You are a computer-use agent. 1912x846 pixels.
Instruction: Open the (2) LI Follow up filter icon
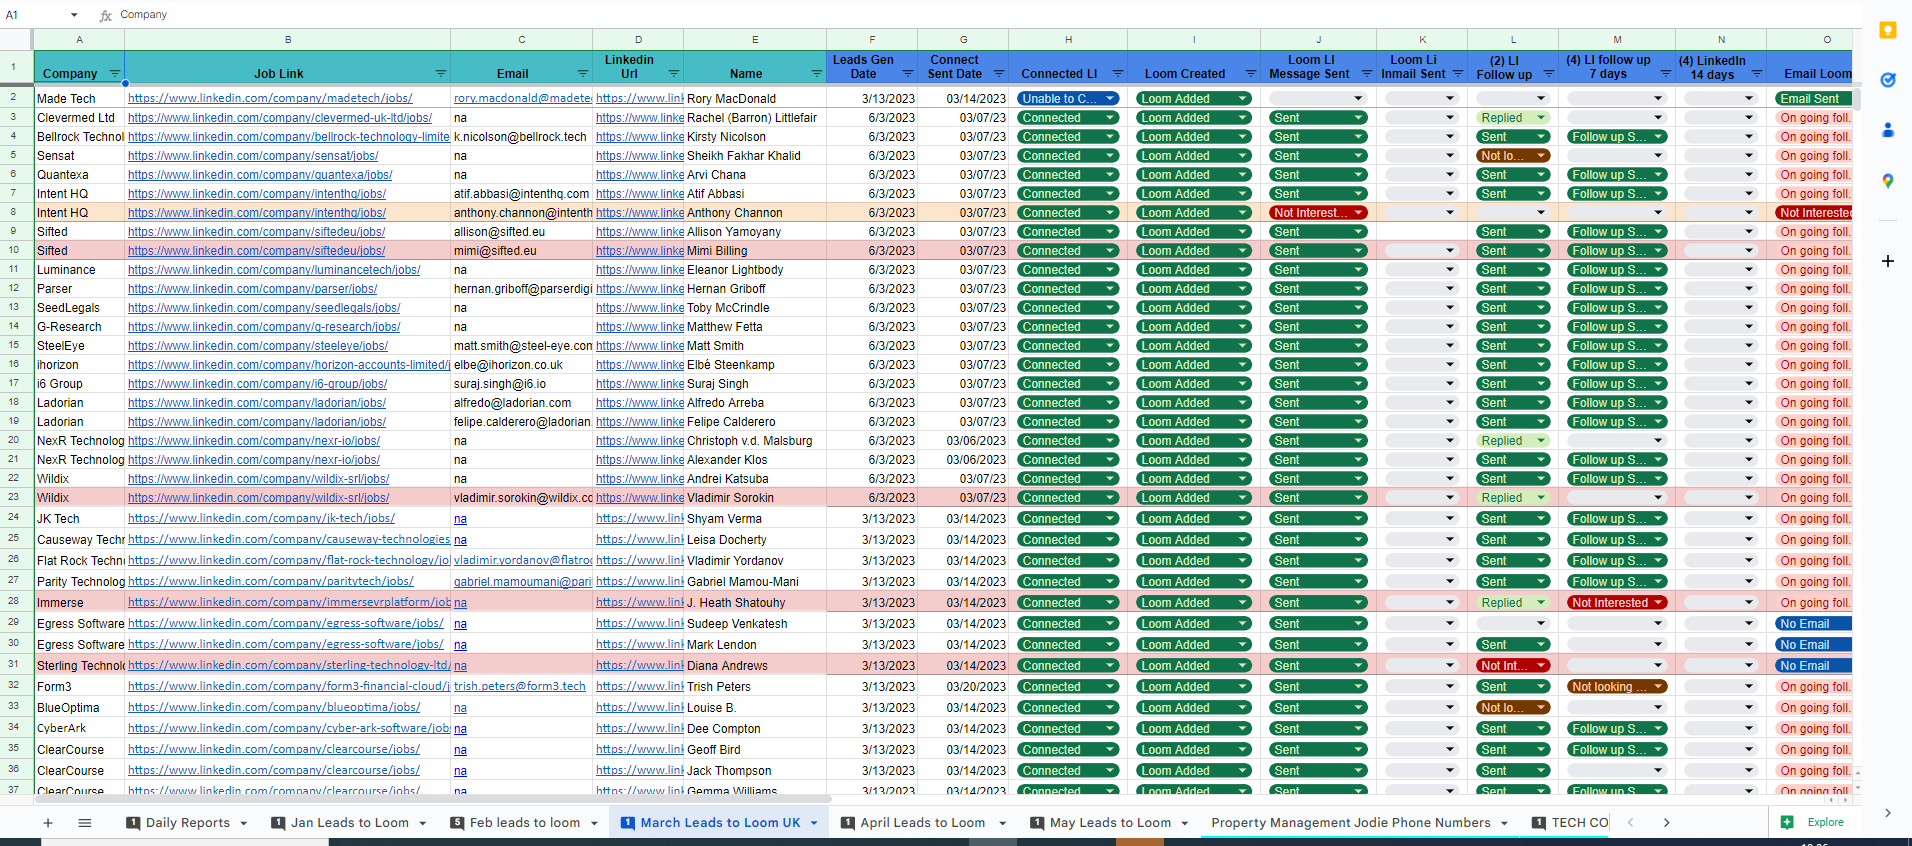tap(1549, 74)
